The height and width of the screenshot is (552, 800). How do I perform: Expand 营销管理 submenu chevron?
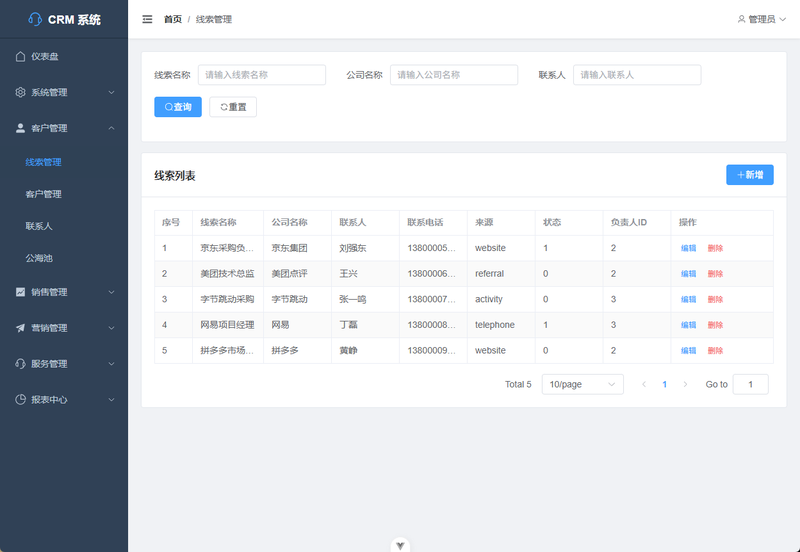coord(111,328)
